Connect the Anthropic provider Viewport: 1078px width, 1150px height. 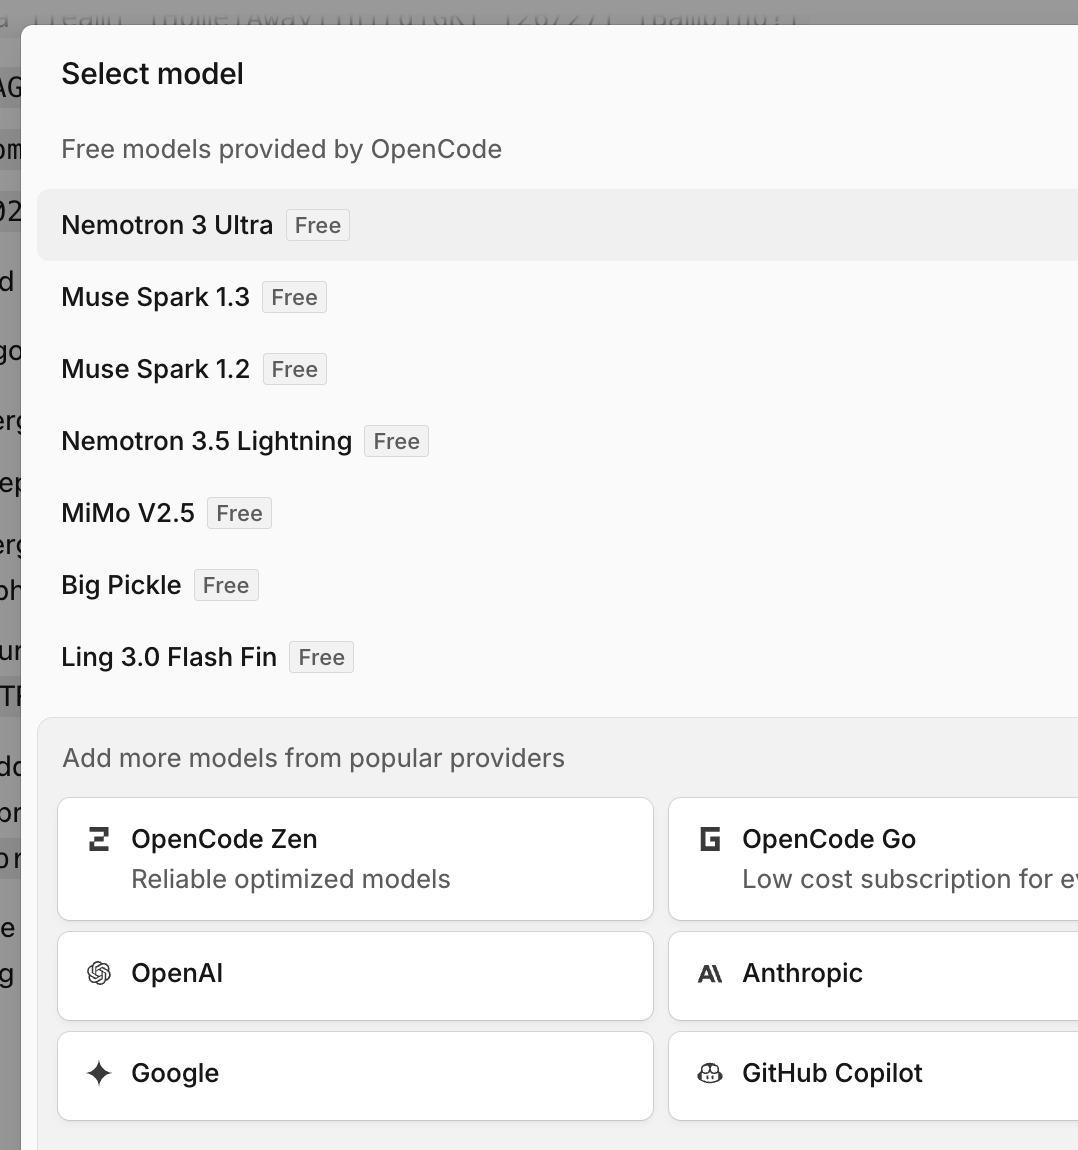[x=873, y=975]
